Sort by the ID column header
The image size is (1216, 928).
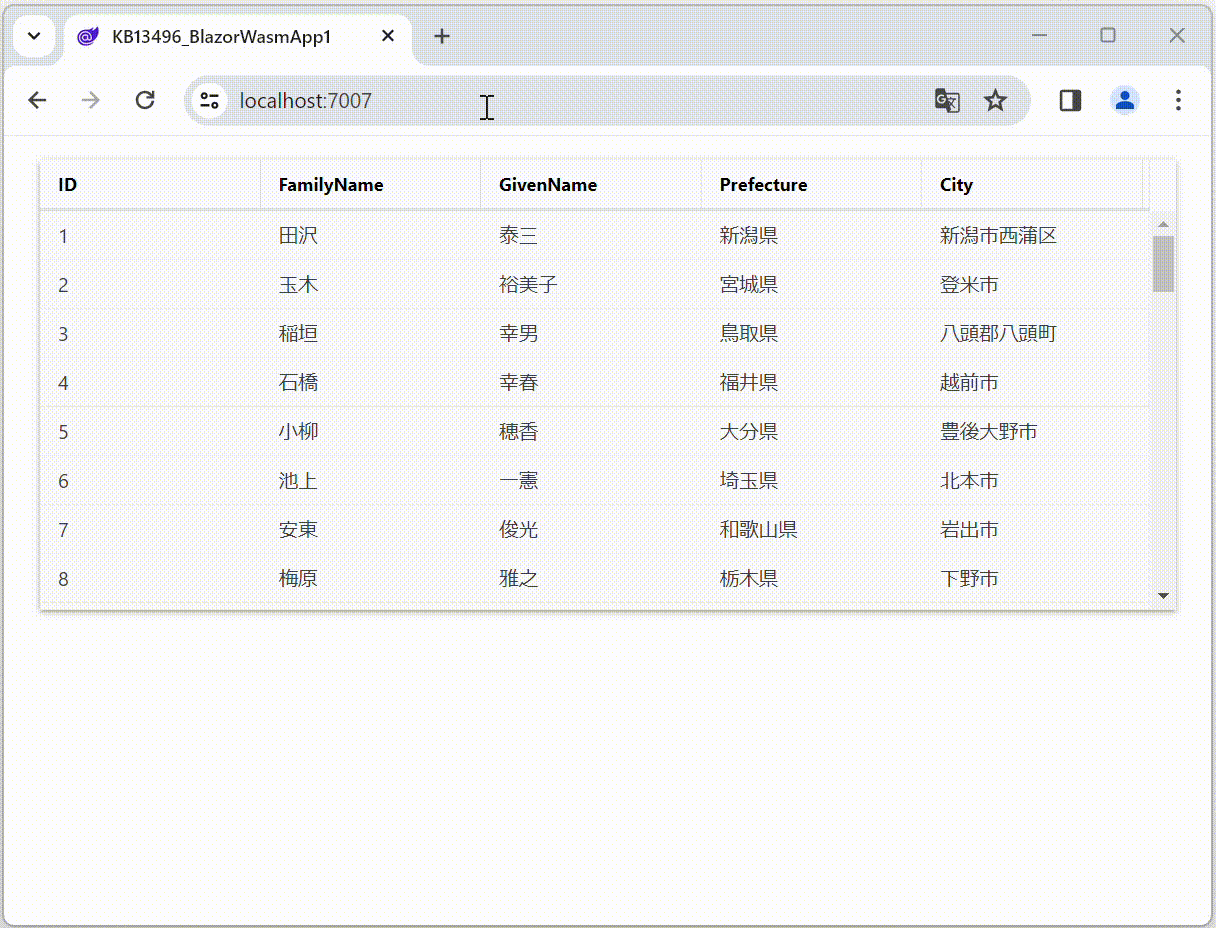point(67,184)
